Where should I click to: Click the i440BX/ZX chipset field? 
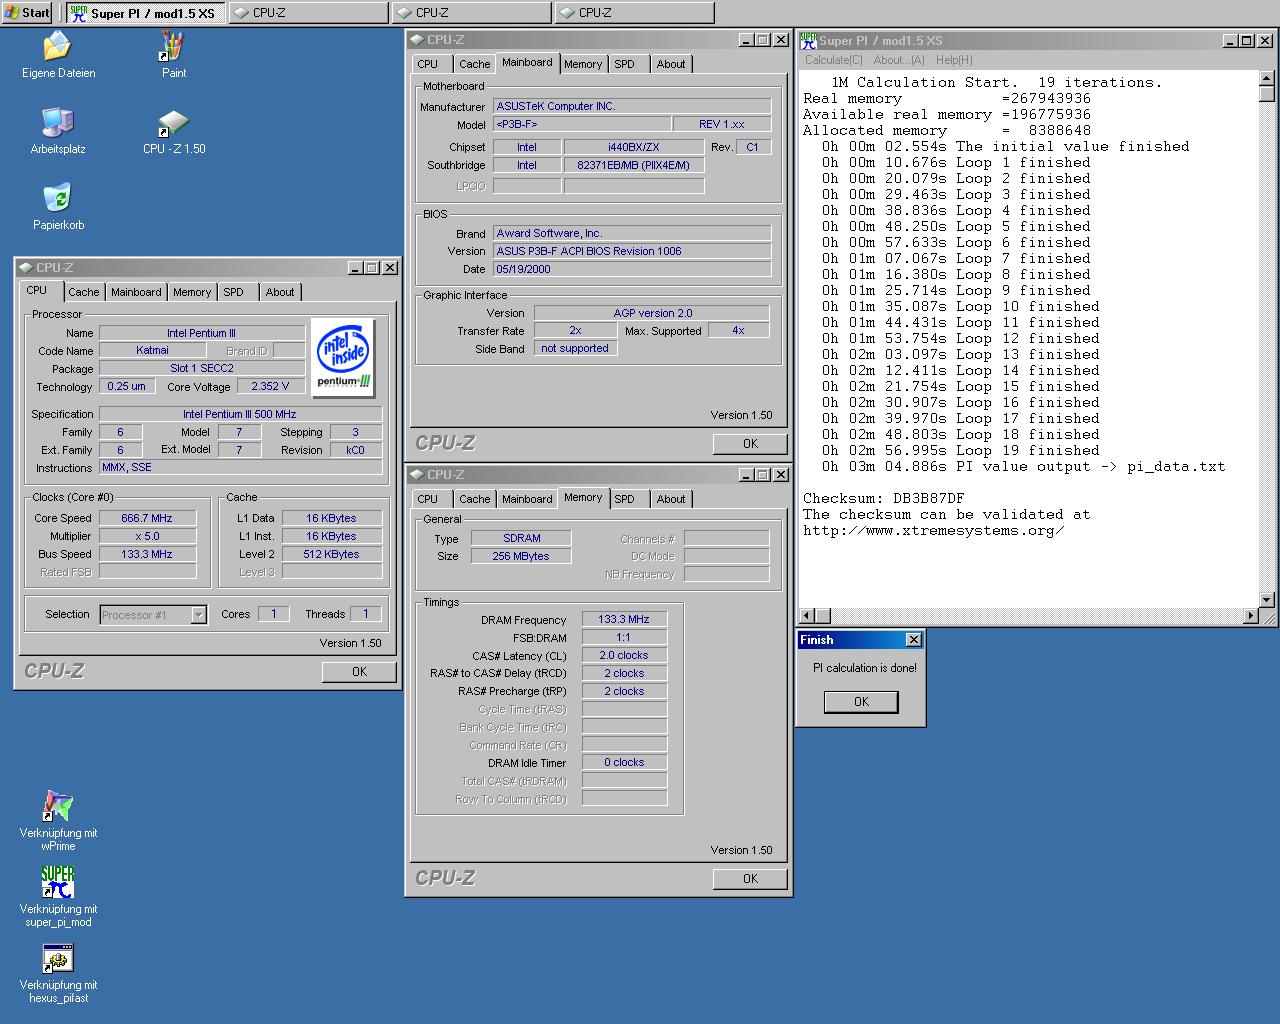(633, 147)
